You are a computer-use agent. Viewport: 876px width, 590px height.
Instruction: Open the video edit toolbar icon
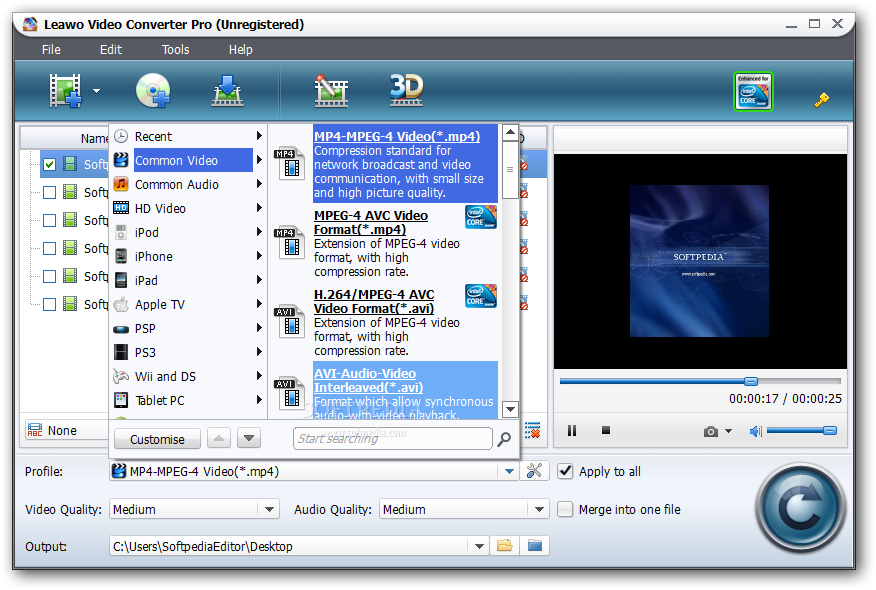click(331, 90)
